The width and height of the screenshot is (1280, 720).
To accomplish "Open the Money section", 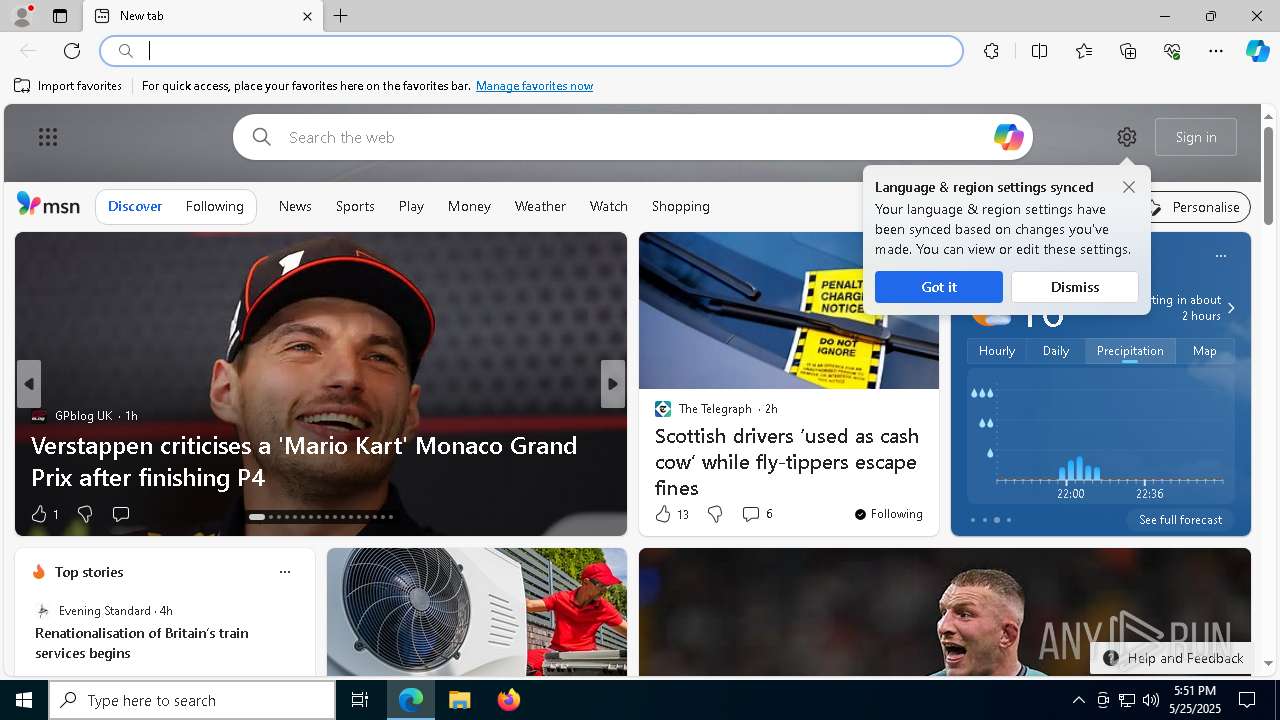I will coord(469,206).
